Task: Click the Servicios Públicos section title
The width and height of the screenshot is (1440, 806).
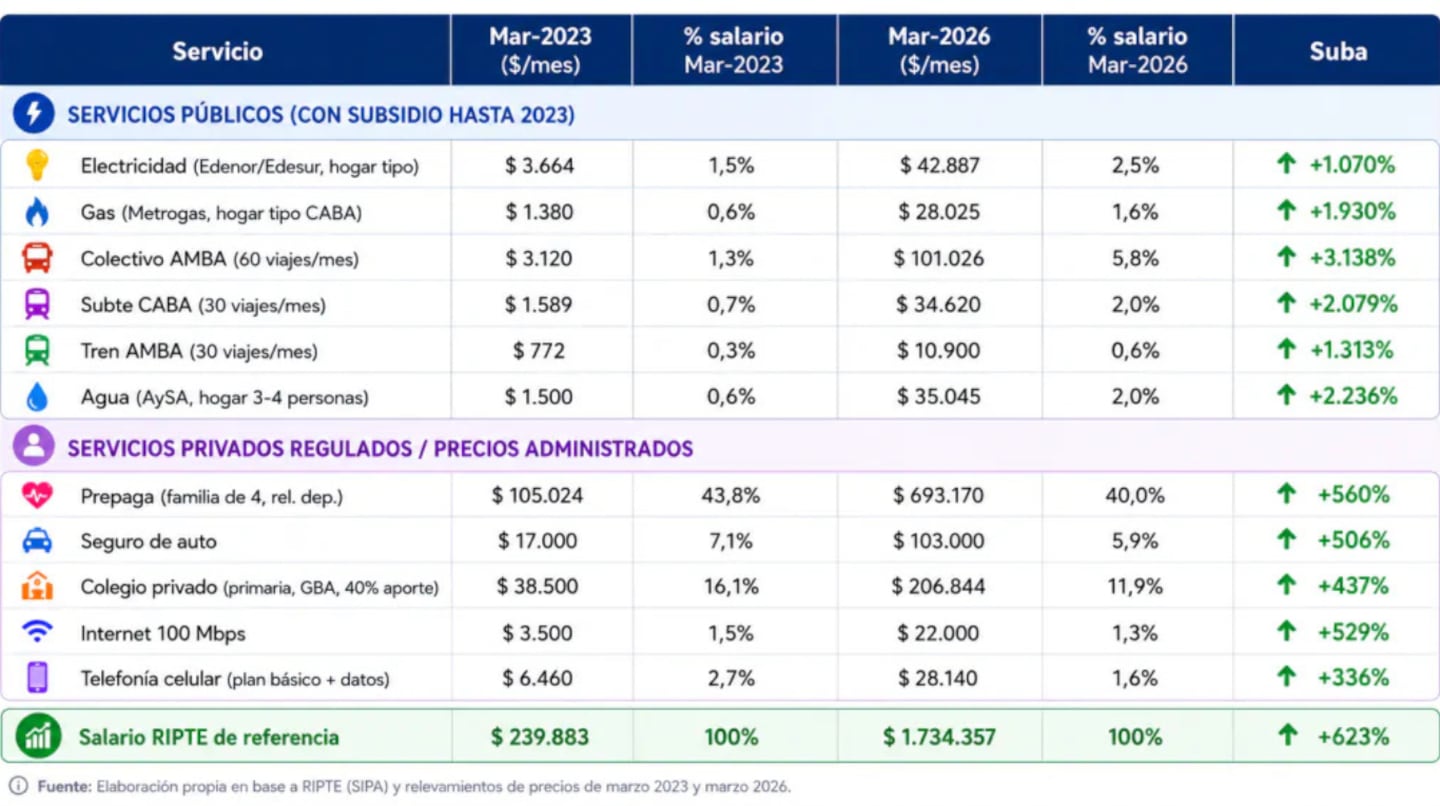Action: click(321, 115)
